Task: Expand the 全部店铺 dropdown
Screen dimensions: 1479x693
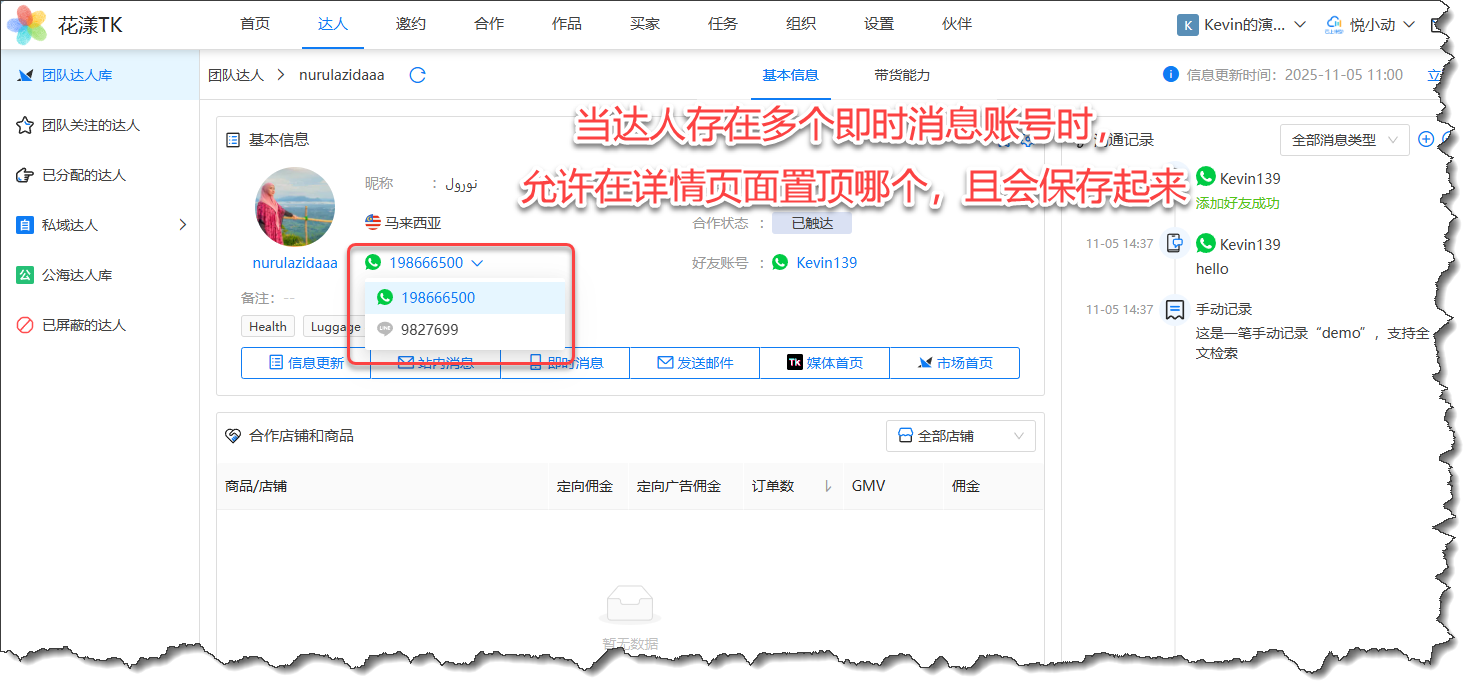Action: [x=960, y=436]
